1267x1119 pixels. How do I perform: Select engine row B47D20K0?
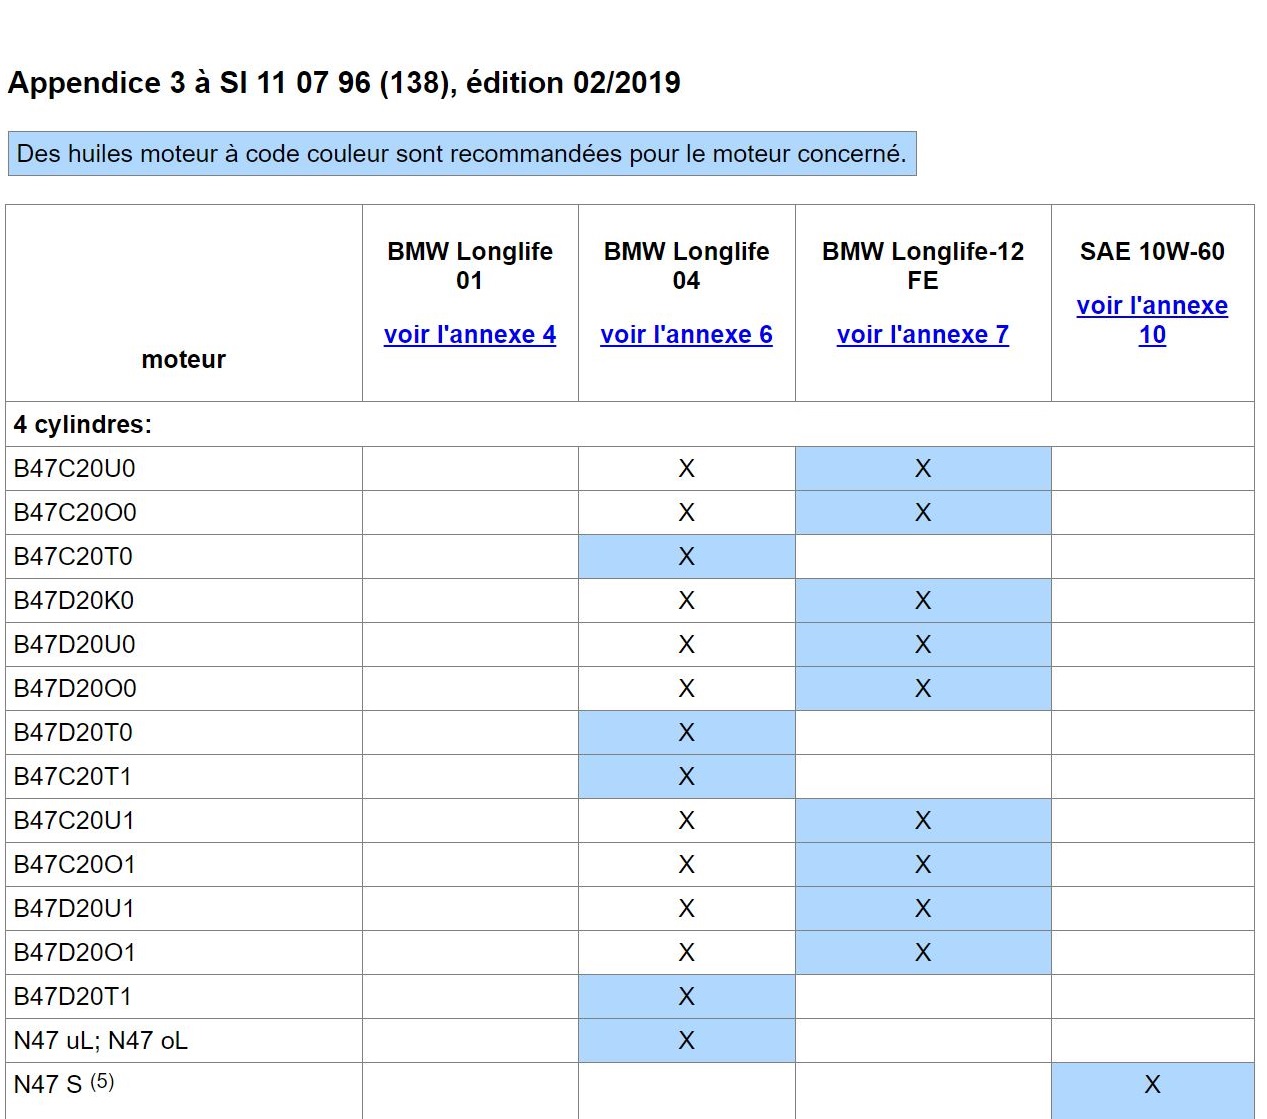(x=630, y=600)
